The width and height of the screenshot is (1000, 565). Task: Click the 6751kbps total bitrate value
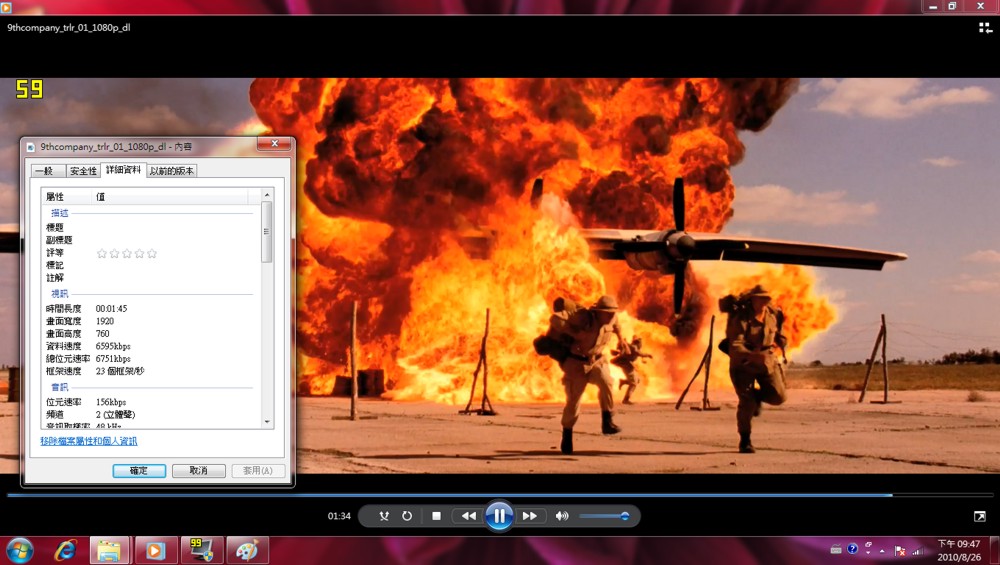point(113,359)
